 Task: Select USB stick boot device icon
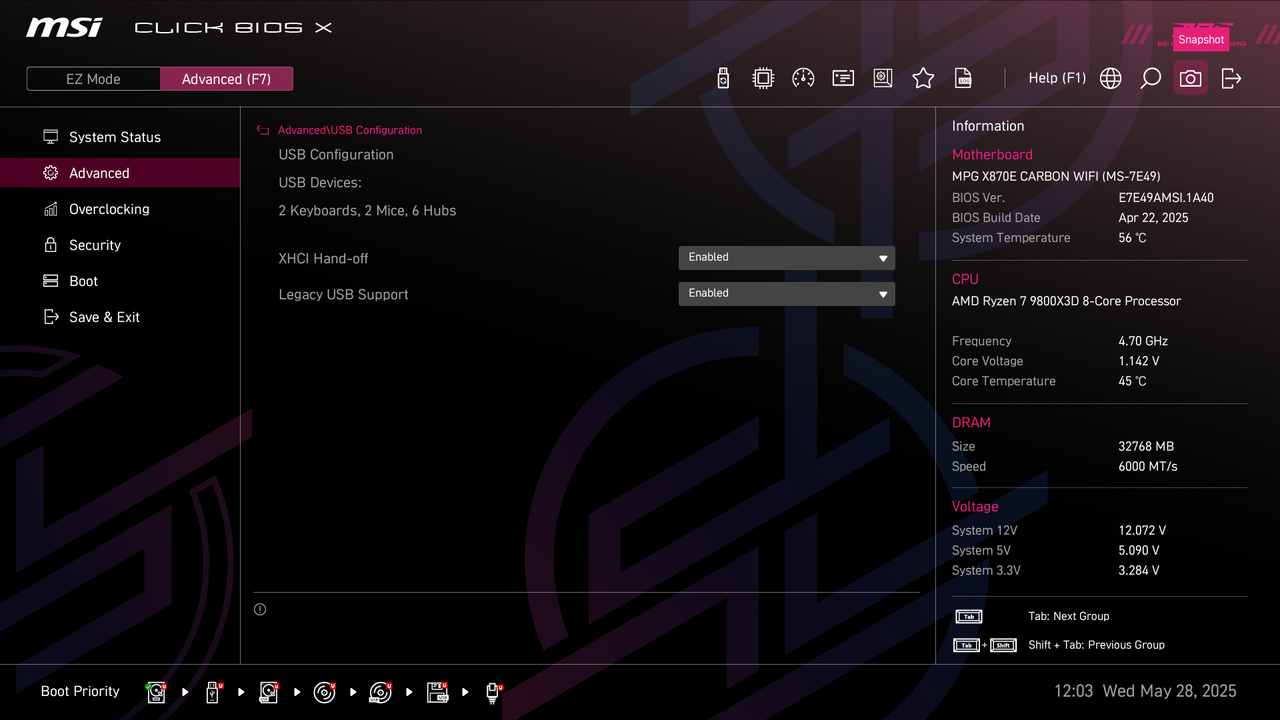click(x=213, y=691)
